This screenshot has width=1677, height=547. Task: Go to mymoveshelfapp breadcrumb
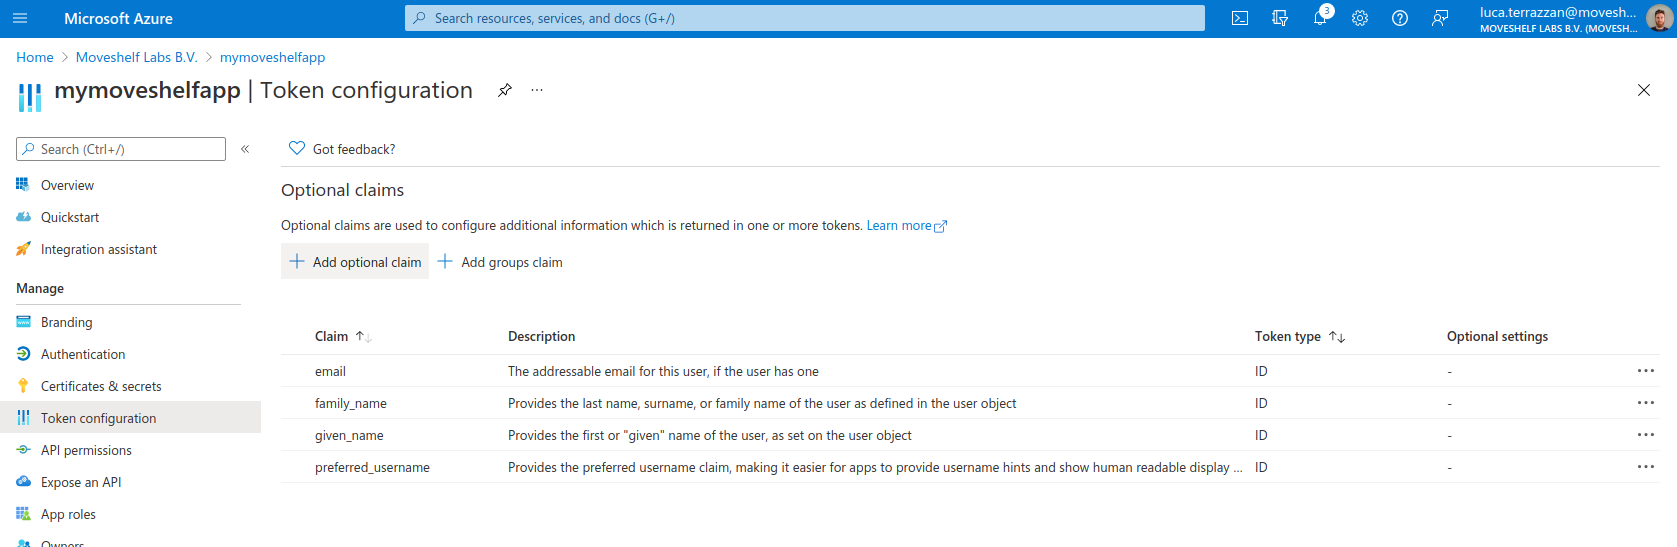(272, 57)
